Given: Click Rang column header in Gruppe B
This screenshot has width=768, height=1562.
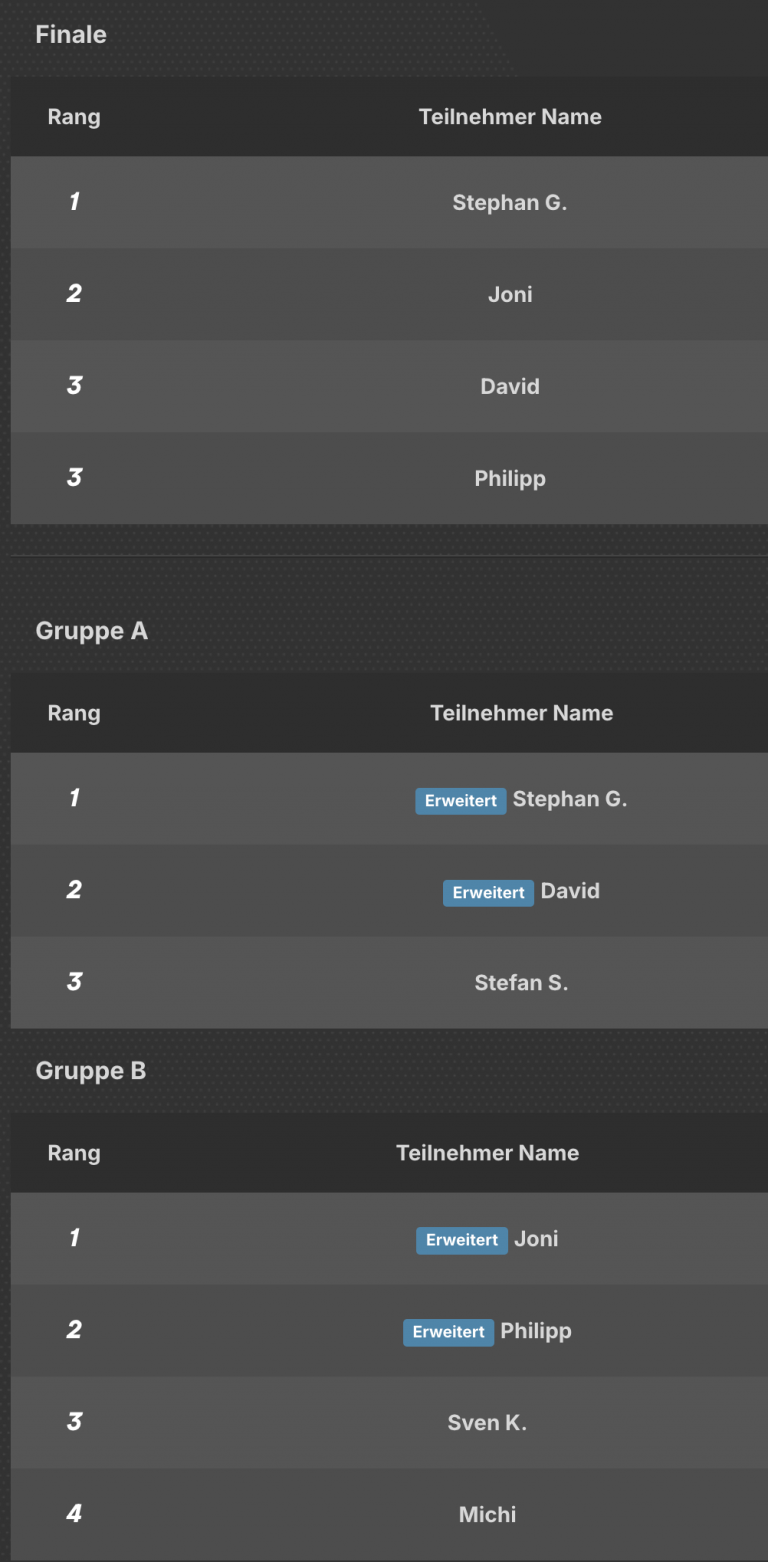Looking at the screenshot, I should (x=74, y=1153).
